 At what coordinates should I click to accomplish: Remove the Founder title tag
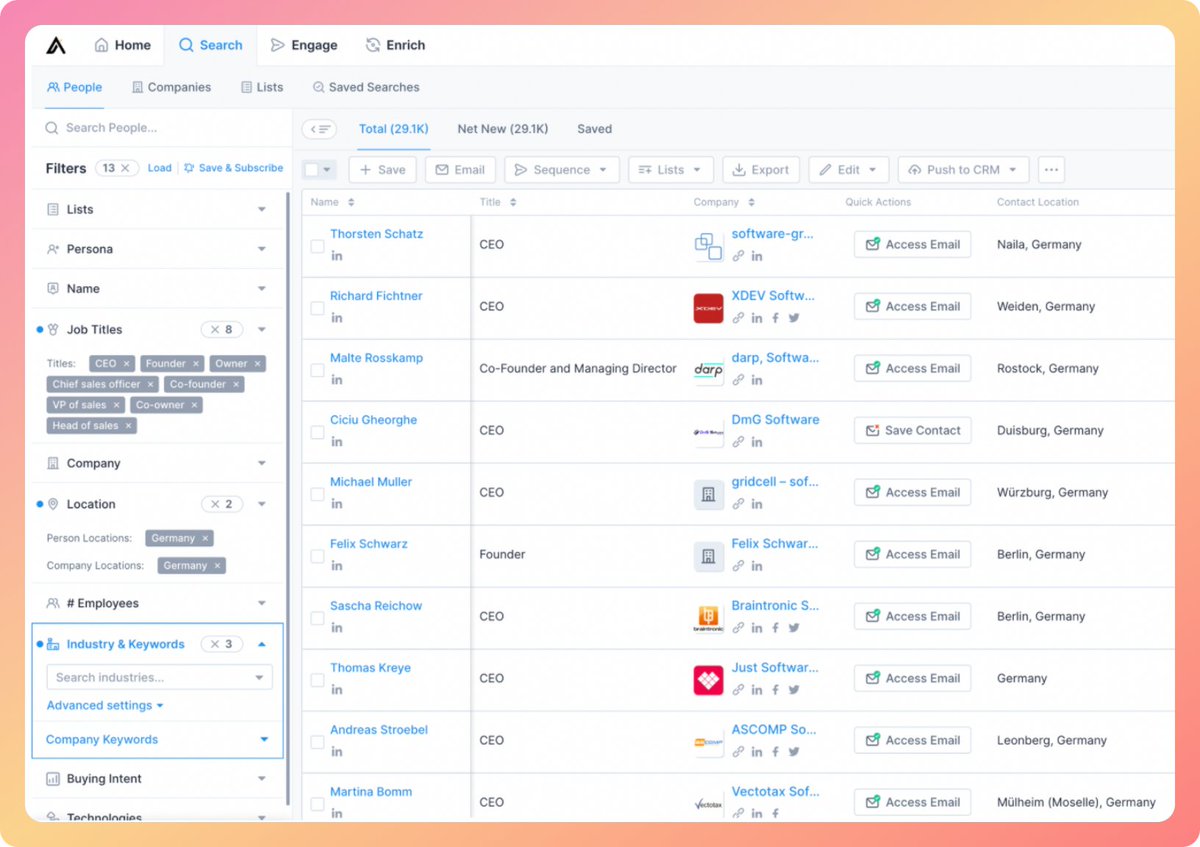(x=196, y=364)
